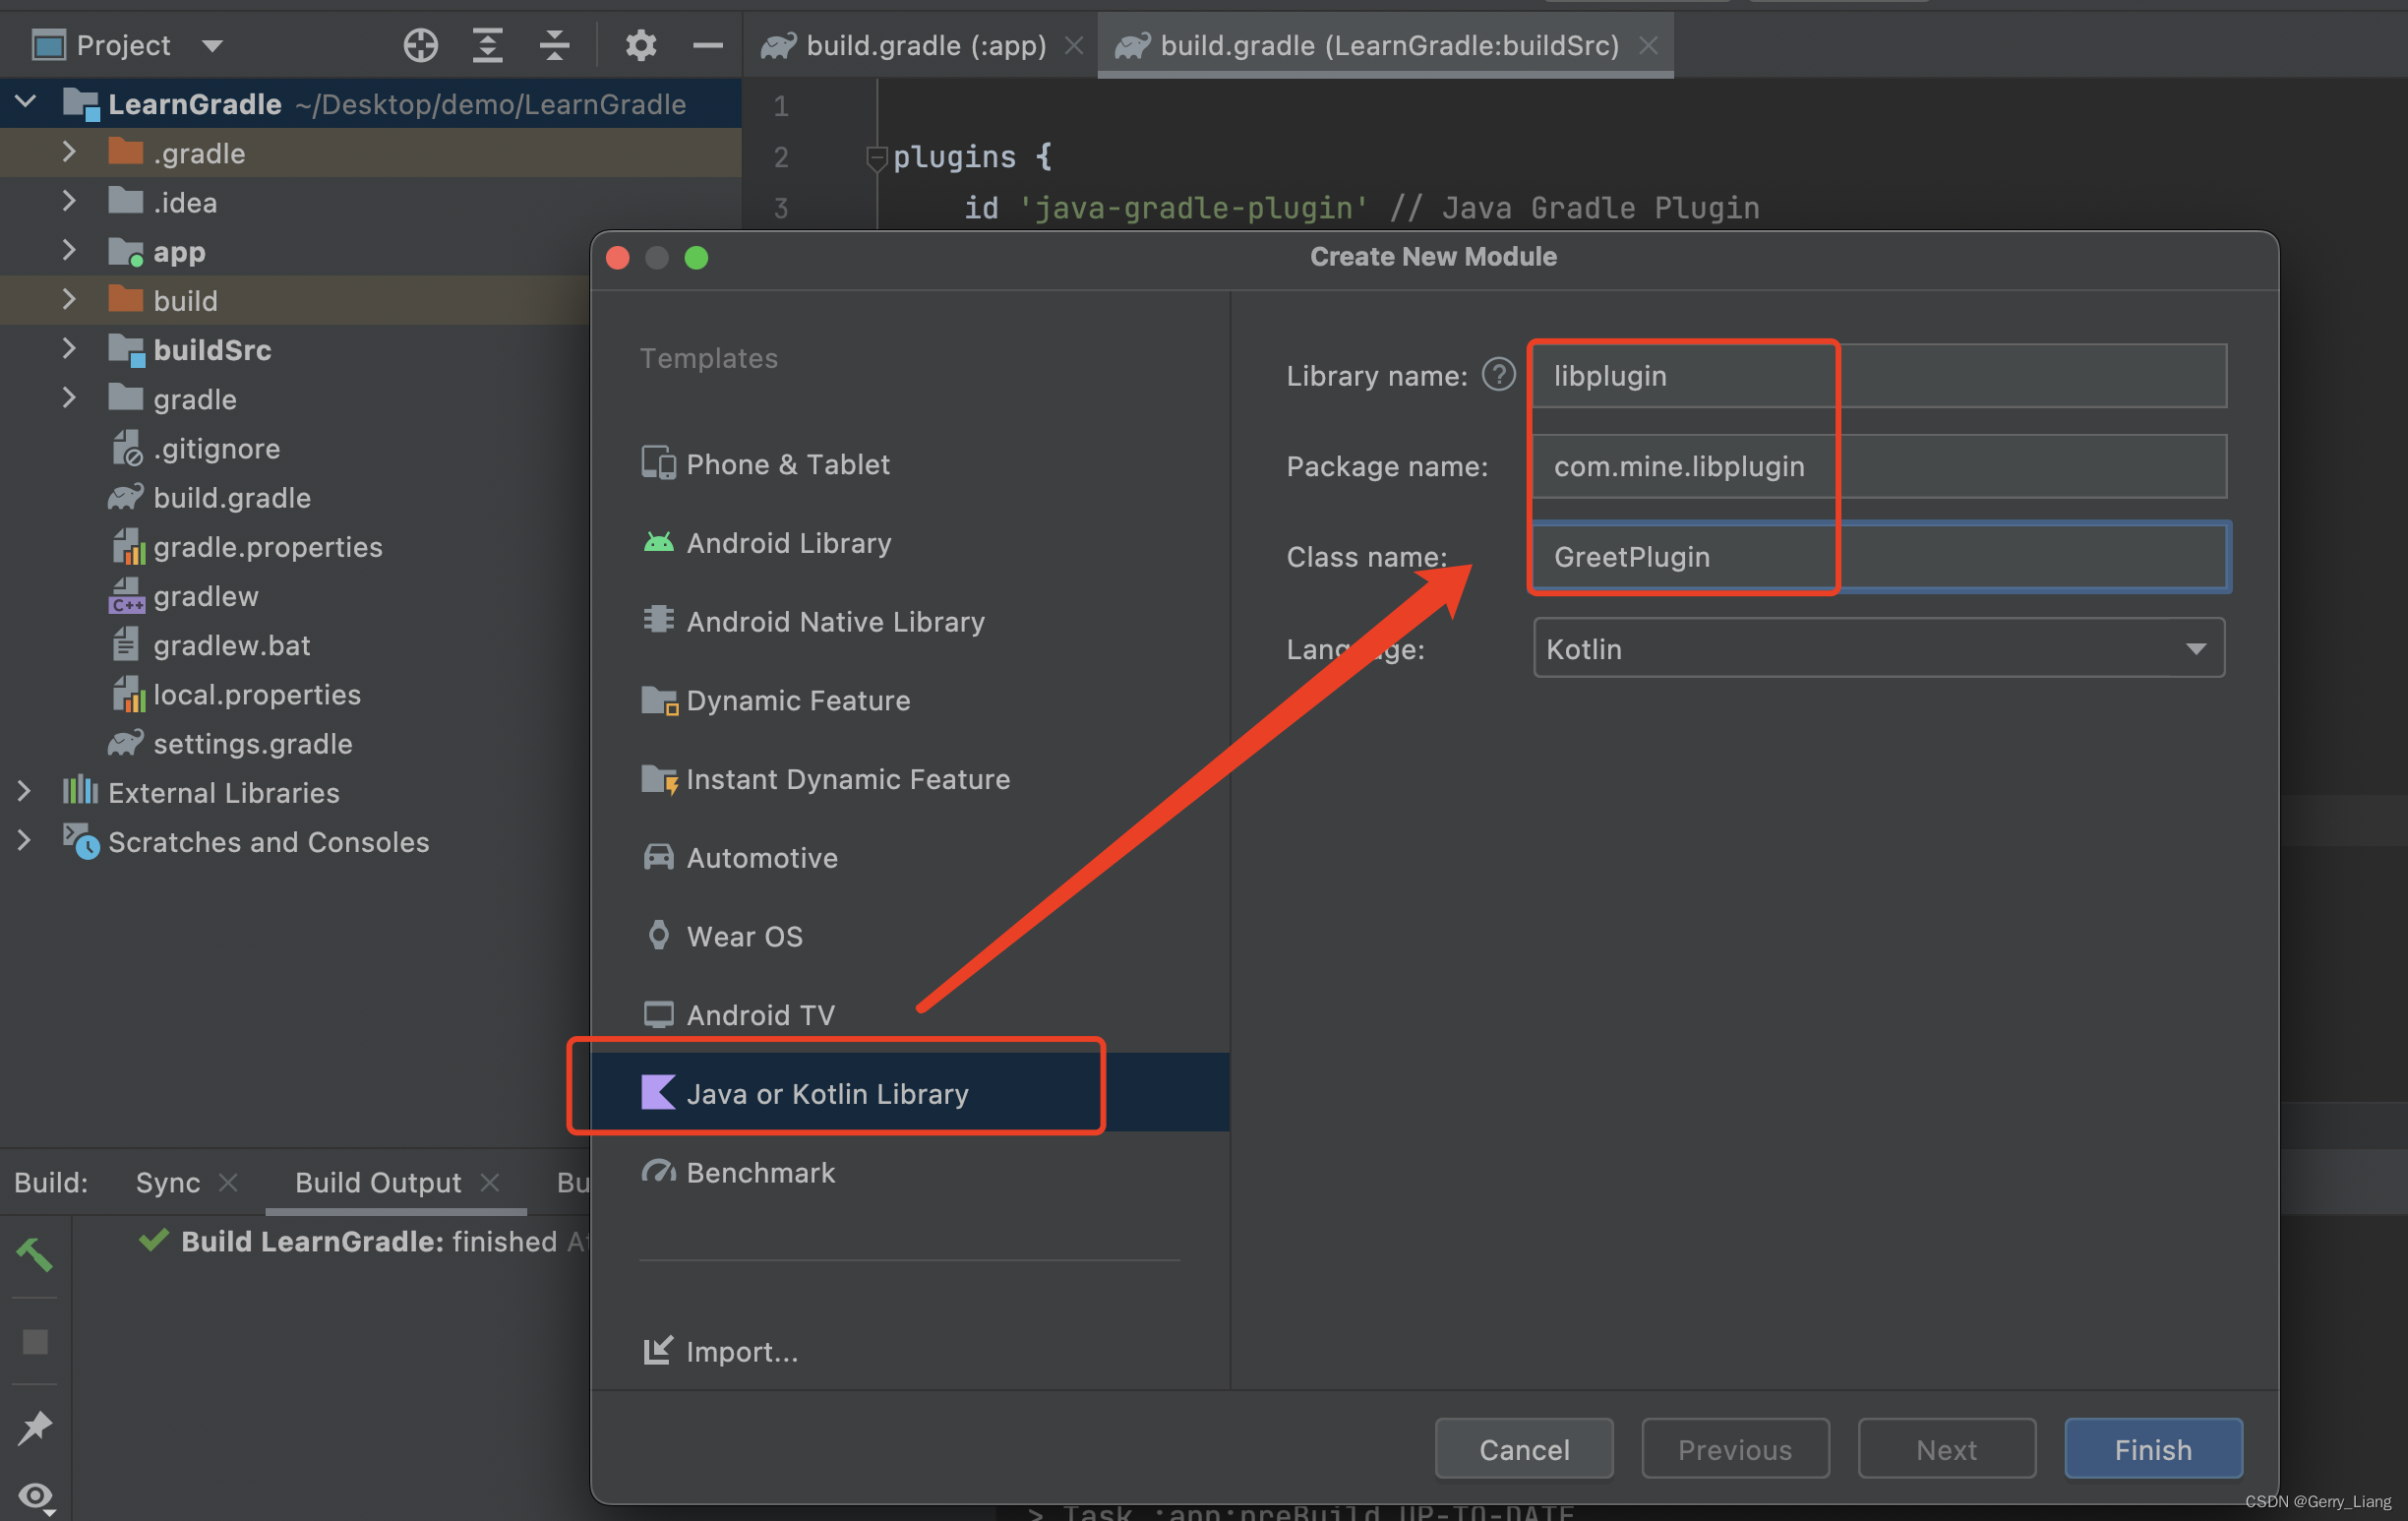Click the Package name input field
Image resolution: width=2408 pixels, height=1521 pixels.
tap(1880, 466)
